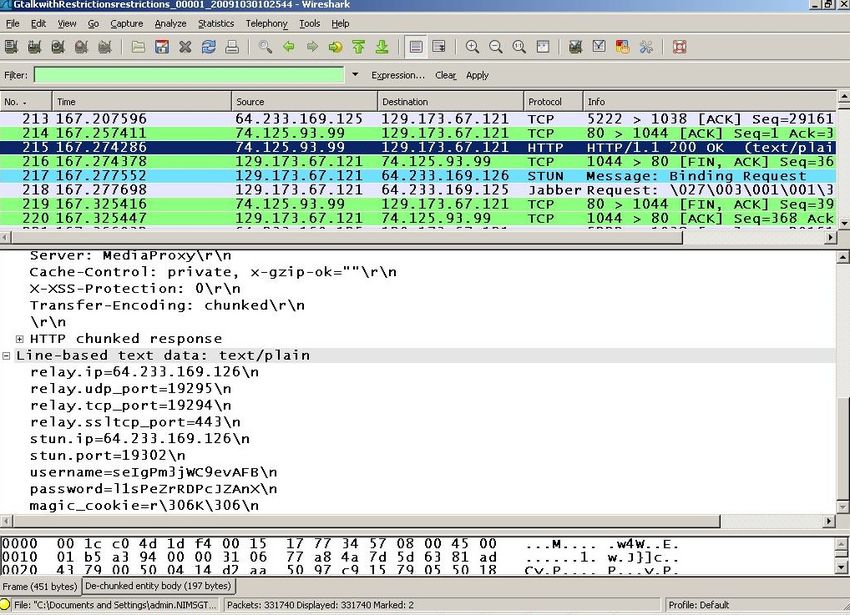Switch to De-chunked entity body tab
This screenshot has width=850, height=615.
point(158,586)
